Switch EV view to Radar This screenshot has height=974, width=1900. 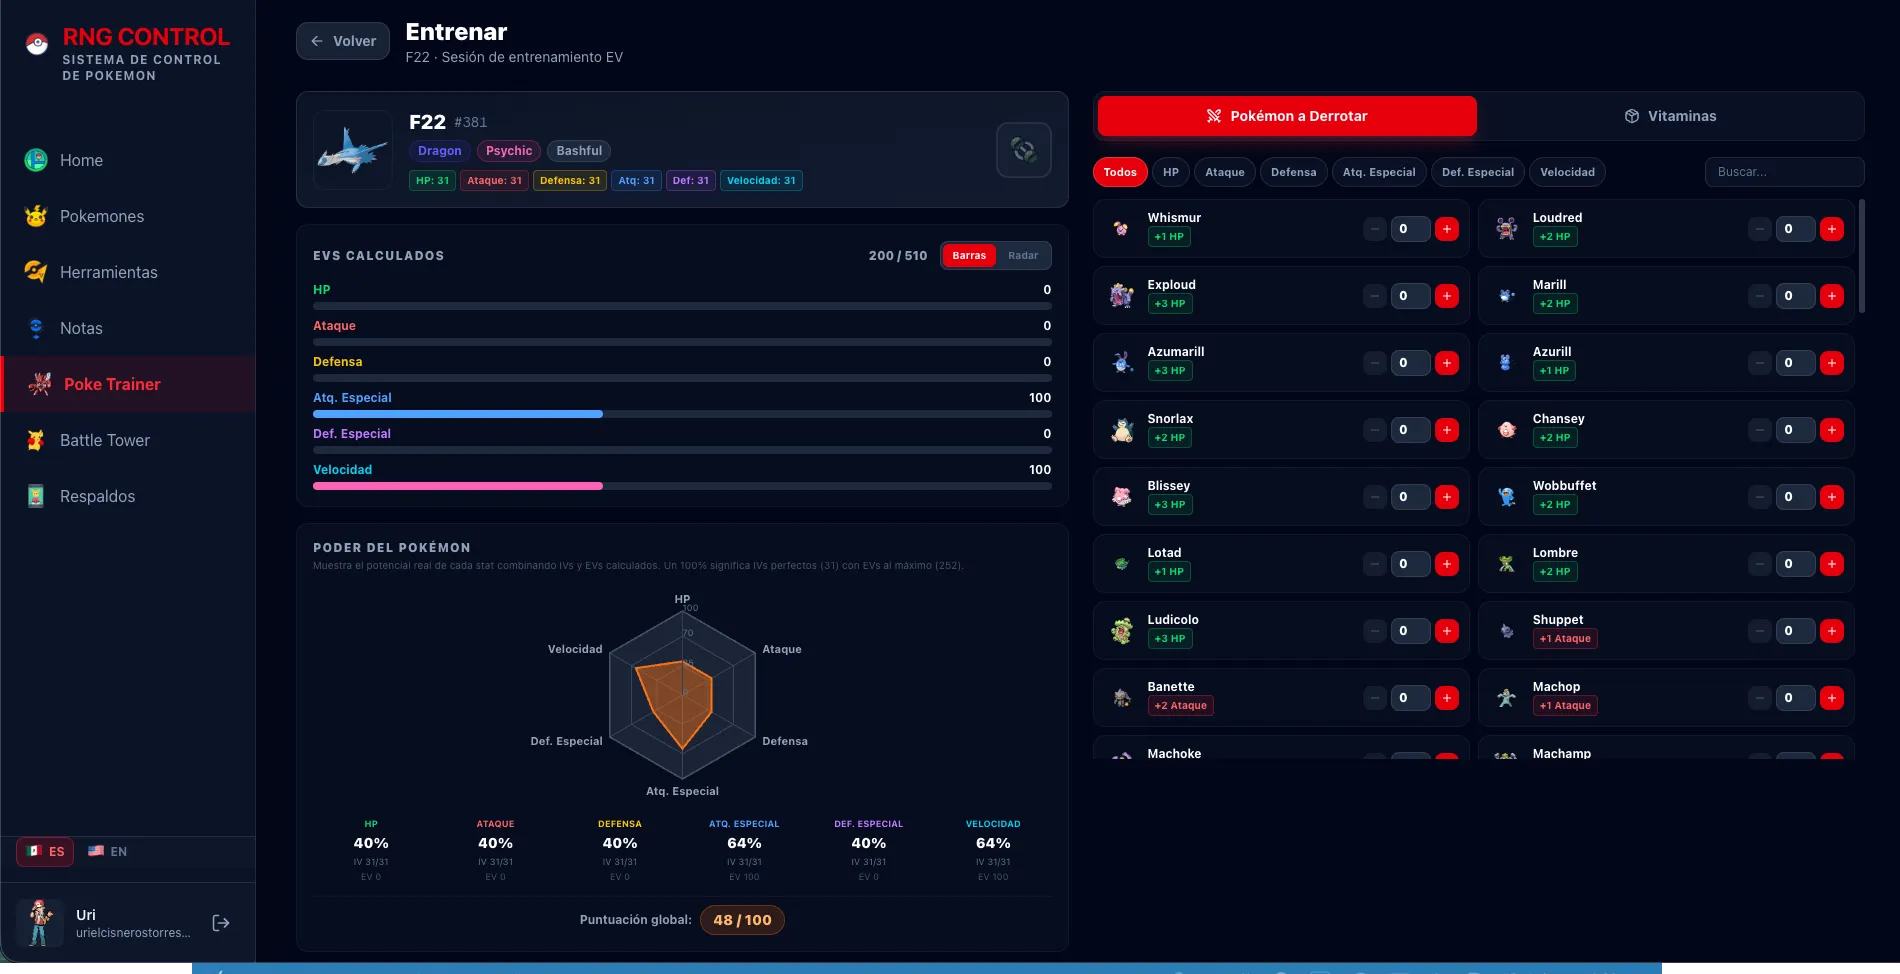[x=1023, y=256]
